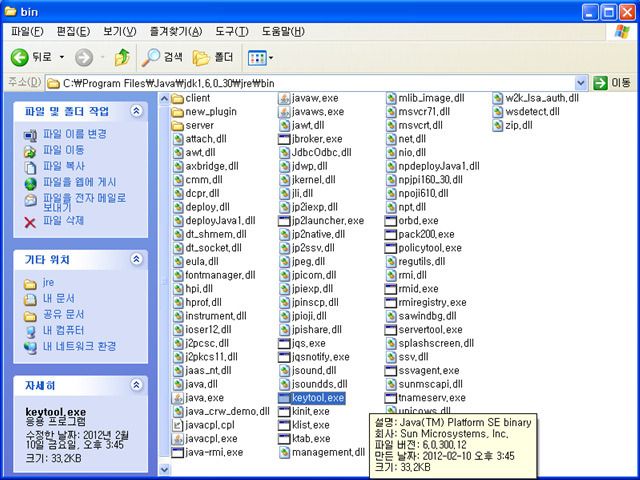Collapse the 기타 위치 panel

[x=136, y=259]
